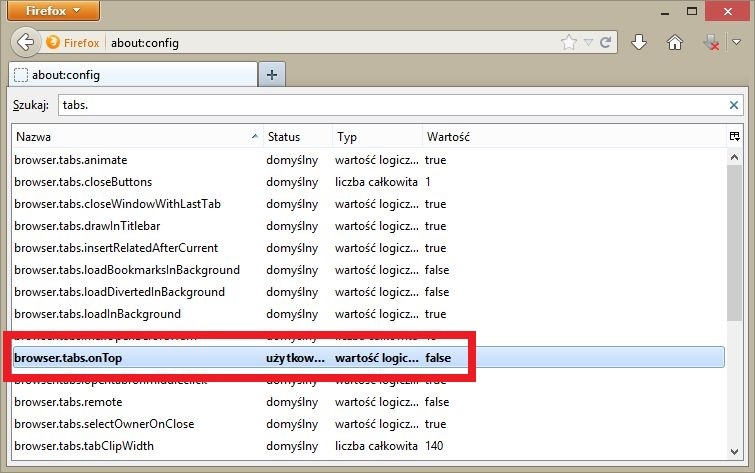The height and width of the screenshot is (473, 755).
Task: Select browser.tabs.drawInTitlebar row
Action: tap(368, 226)
